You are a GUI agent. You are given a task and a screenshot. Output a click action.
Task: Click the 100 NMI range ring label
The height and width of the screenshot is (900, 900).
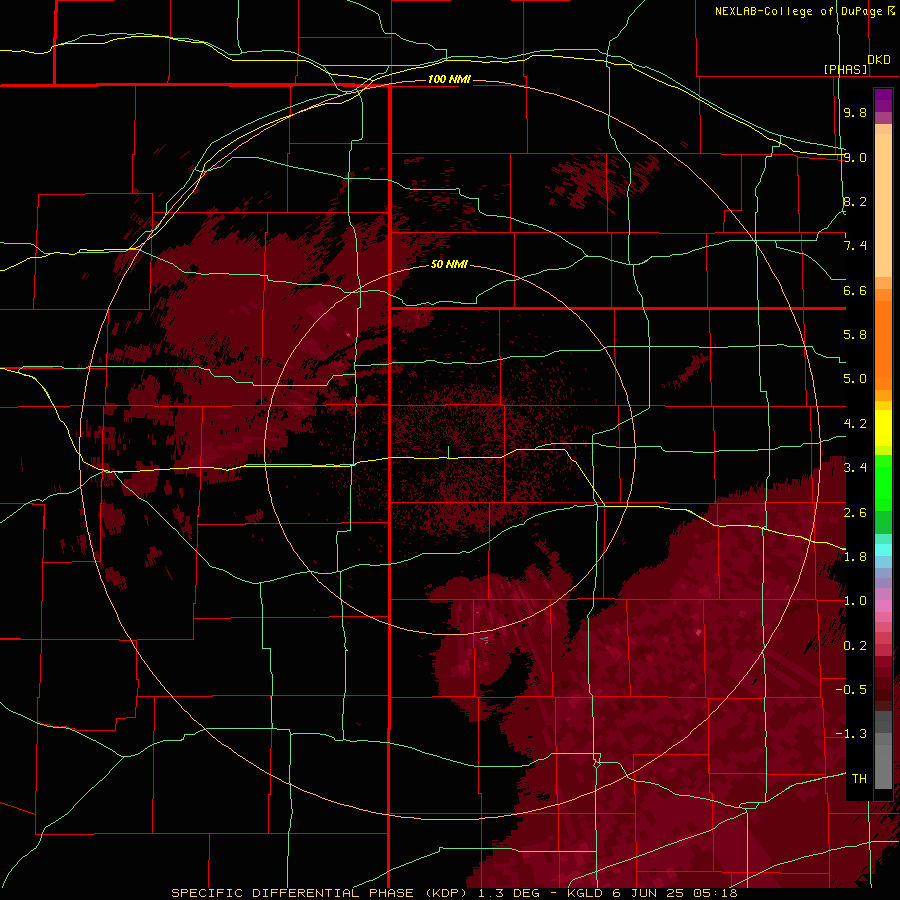point(449,79)
